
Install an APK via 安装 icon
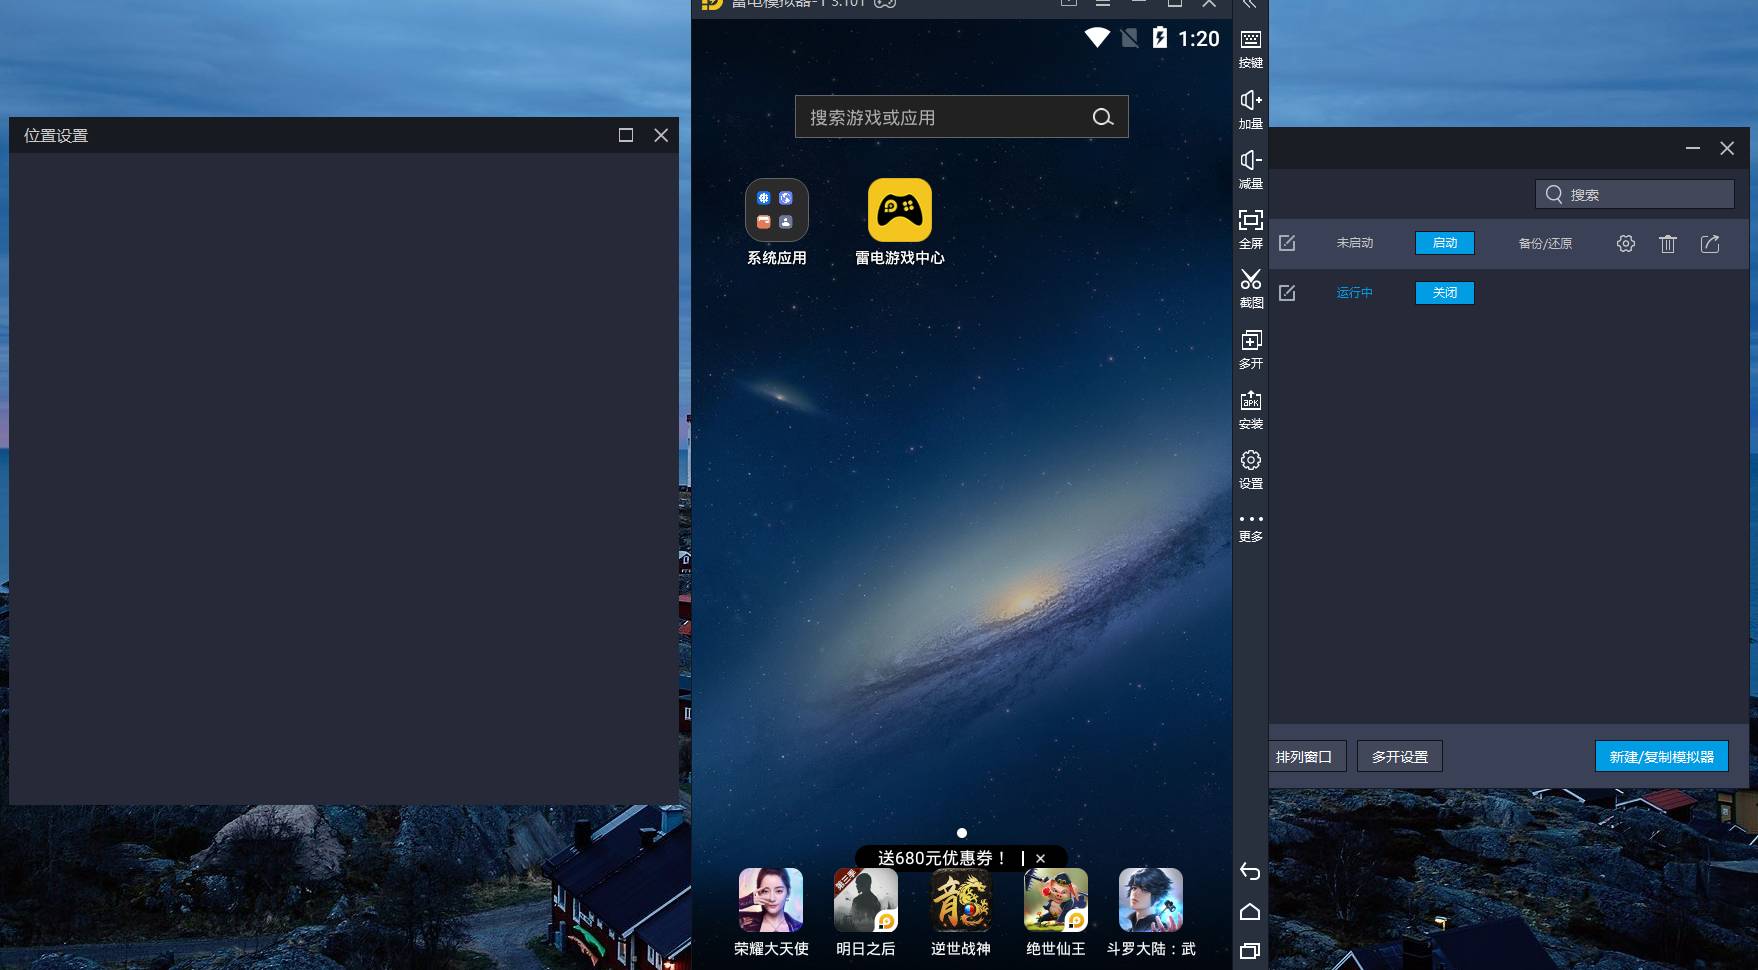click(1250, 409)
